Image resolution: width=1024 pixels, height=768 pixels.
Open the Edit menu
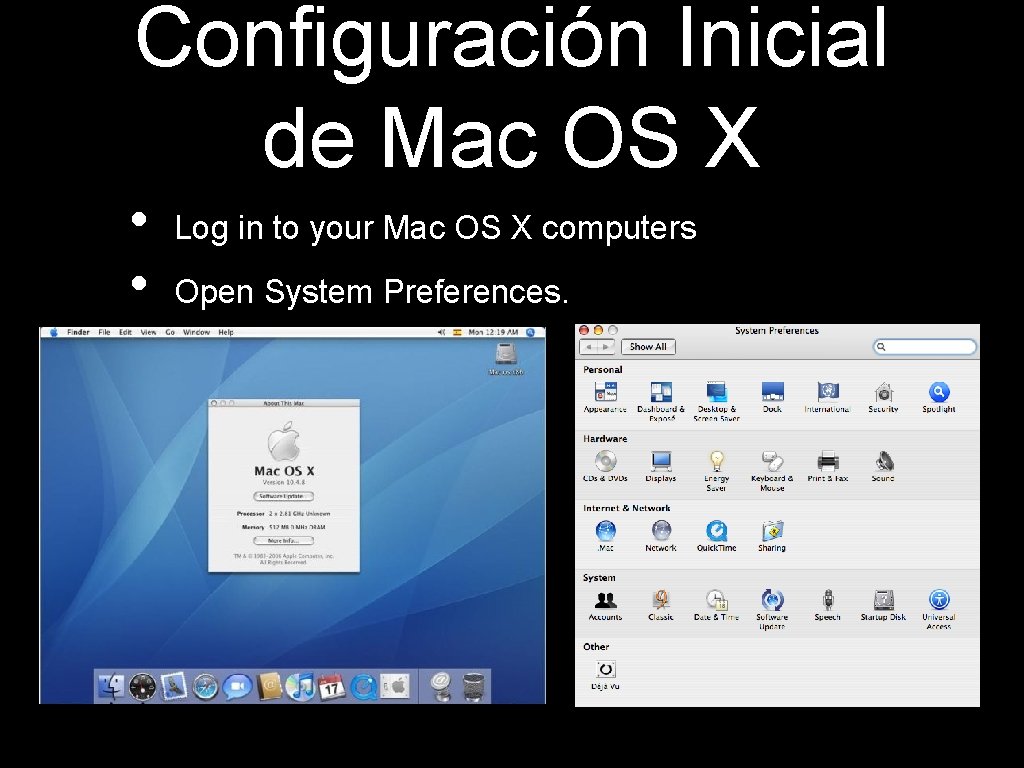point(125,332)
